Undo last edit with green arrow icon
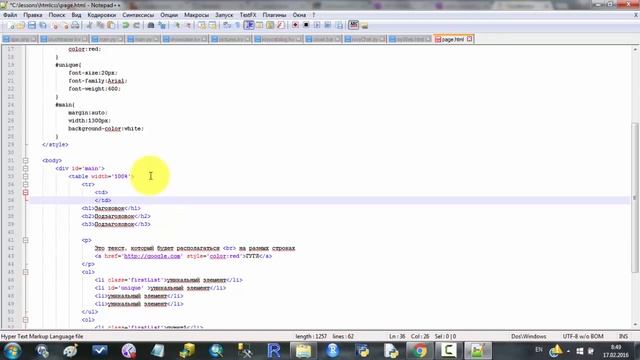The width and height of the screenshot is (640, 360). pos(126,25)
